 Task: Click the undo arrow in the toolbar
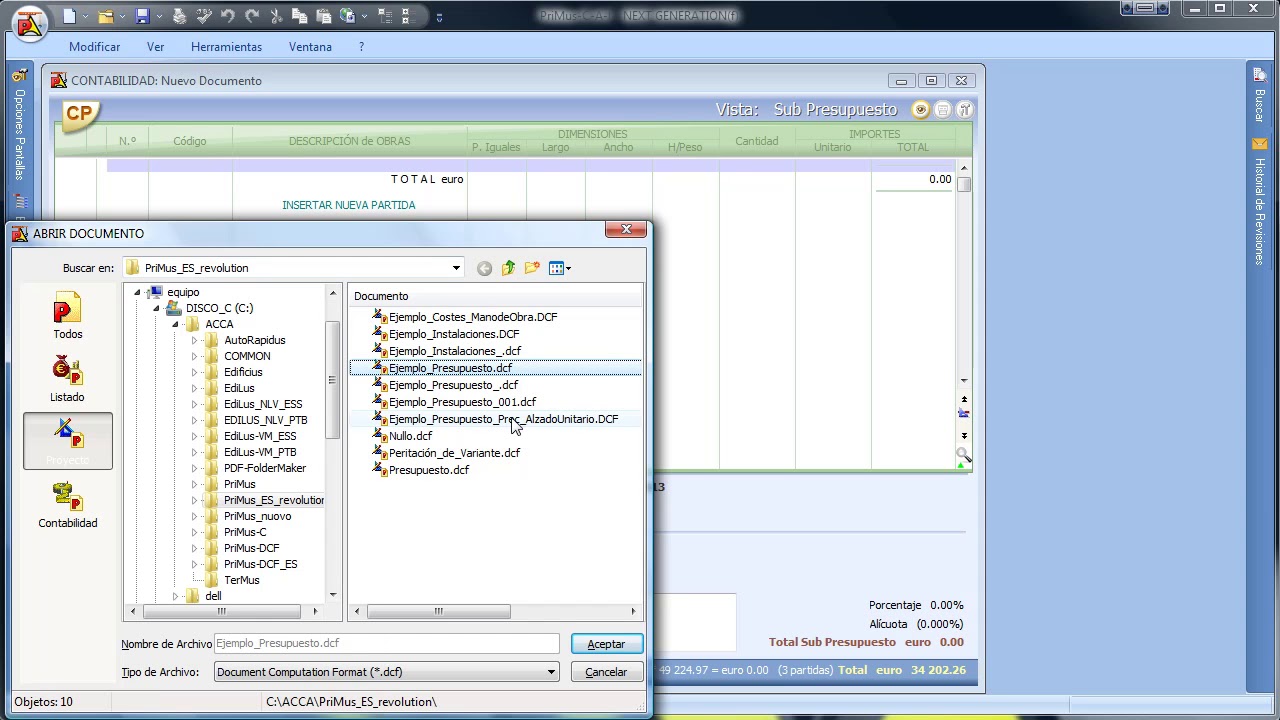click(x=228, y=16)
